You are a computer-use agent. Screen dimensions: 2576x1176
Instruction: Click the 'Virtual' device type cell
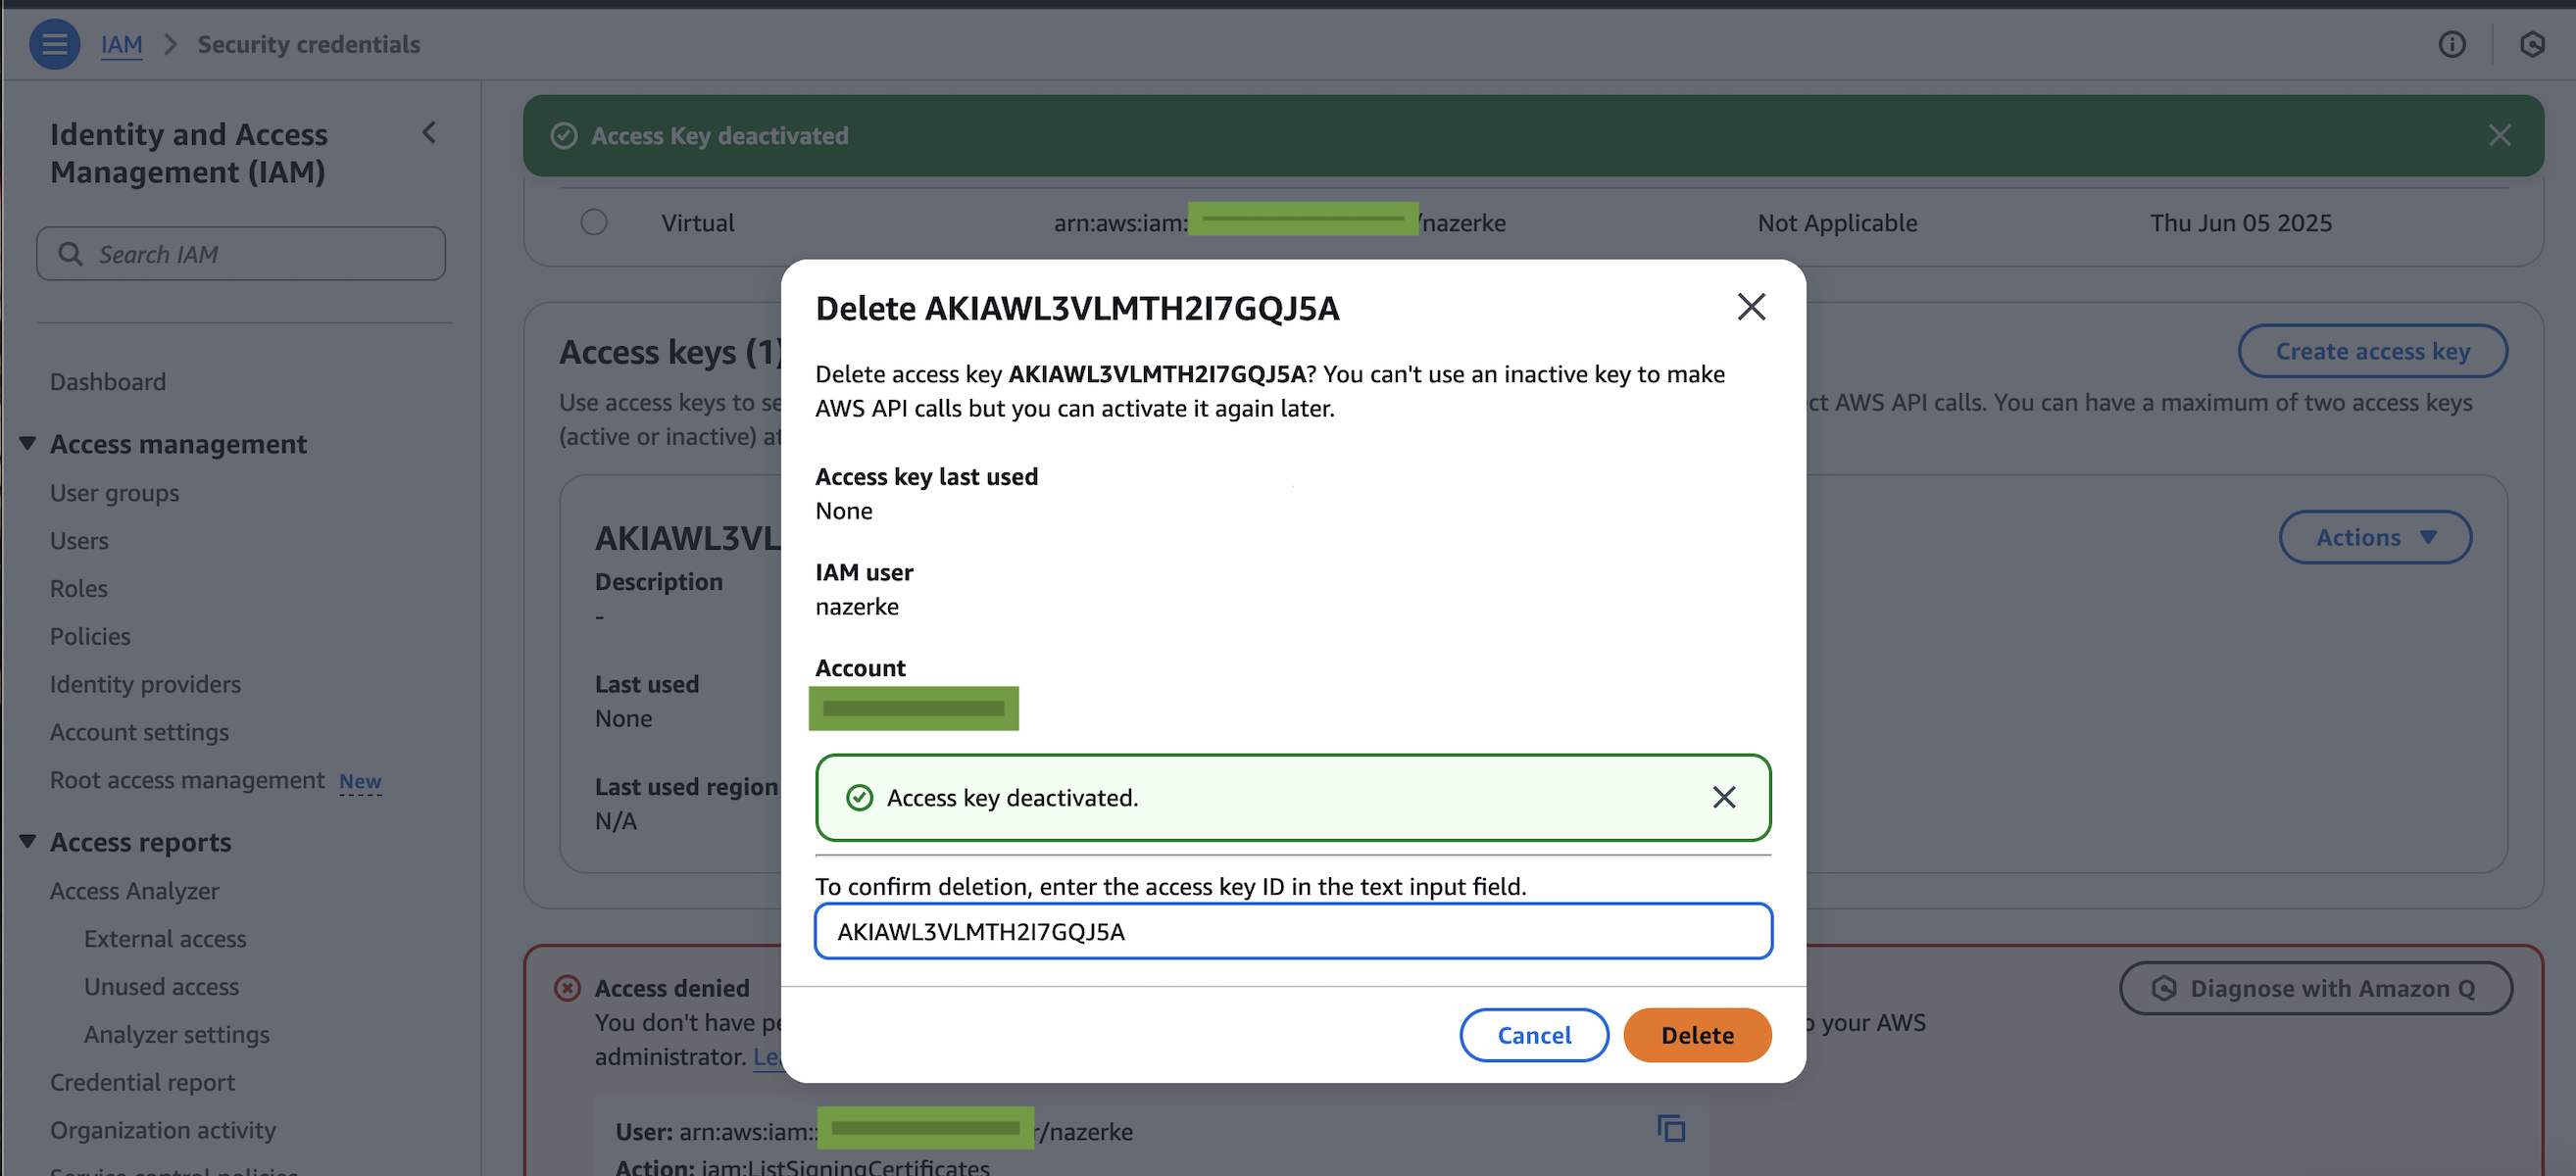pos(697,222)
